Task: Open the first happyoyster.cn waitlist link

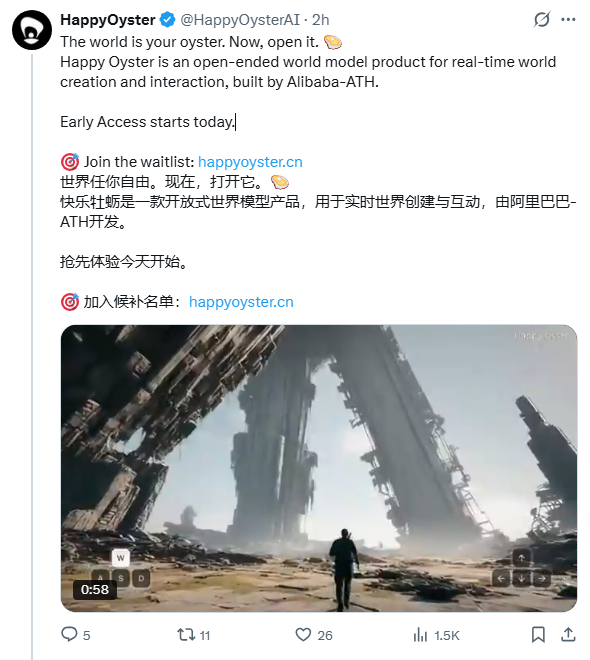Action: click(250, 162)
